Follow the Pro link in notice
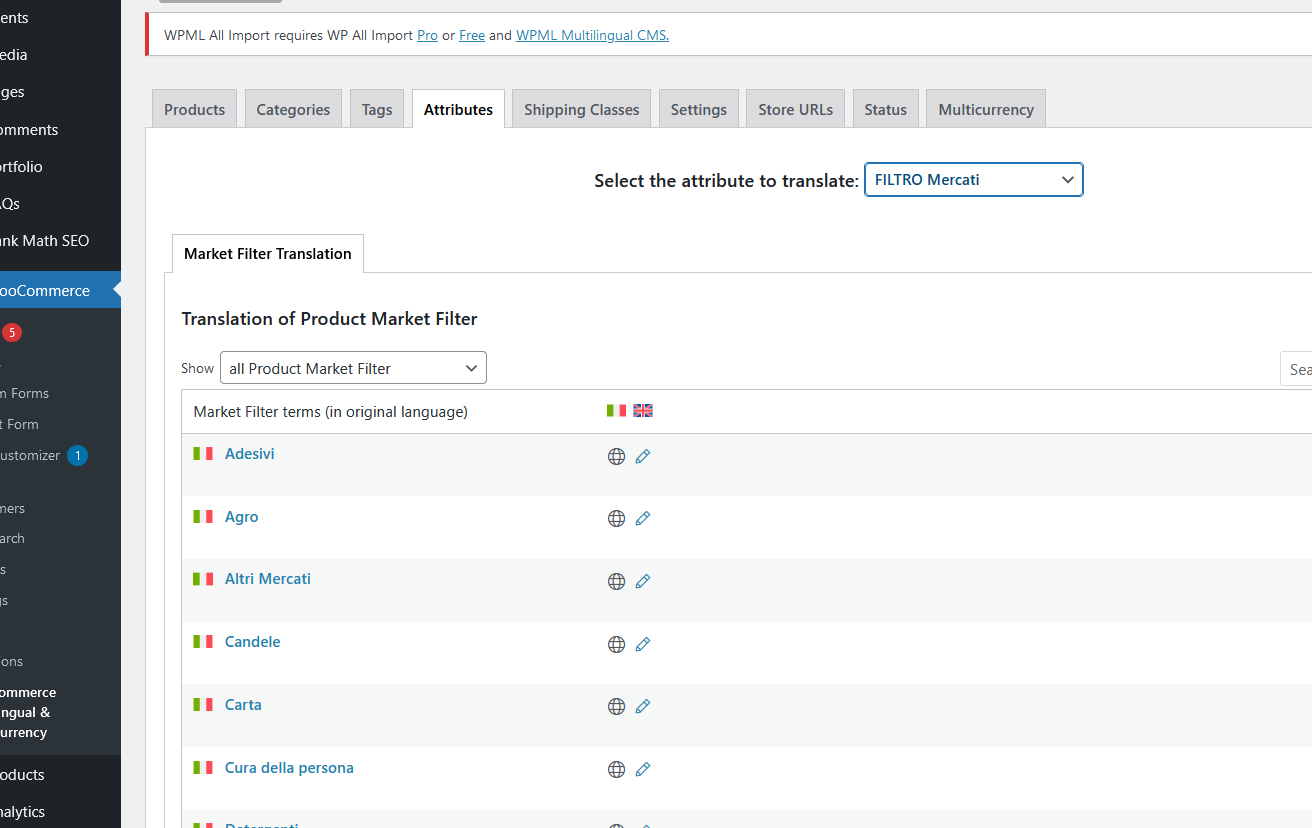1312x828 pixels. point(427,35)
